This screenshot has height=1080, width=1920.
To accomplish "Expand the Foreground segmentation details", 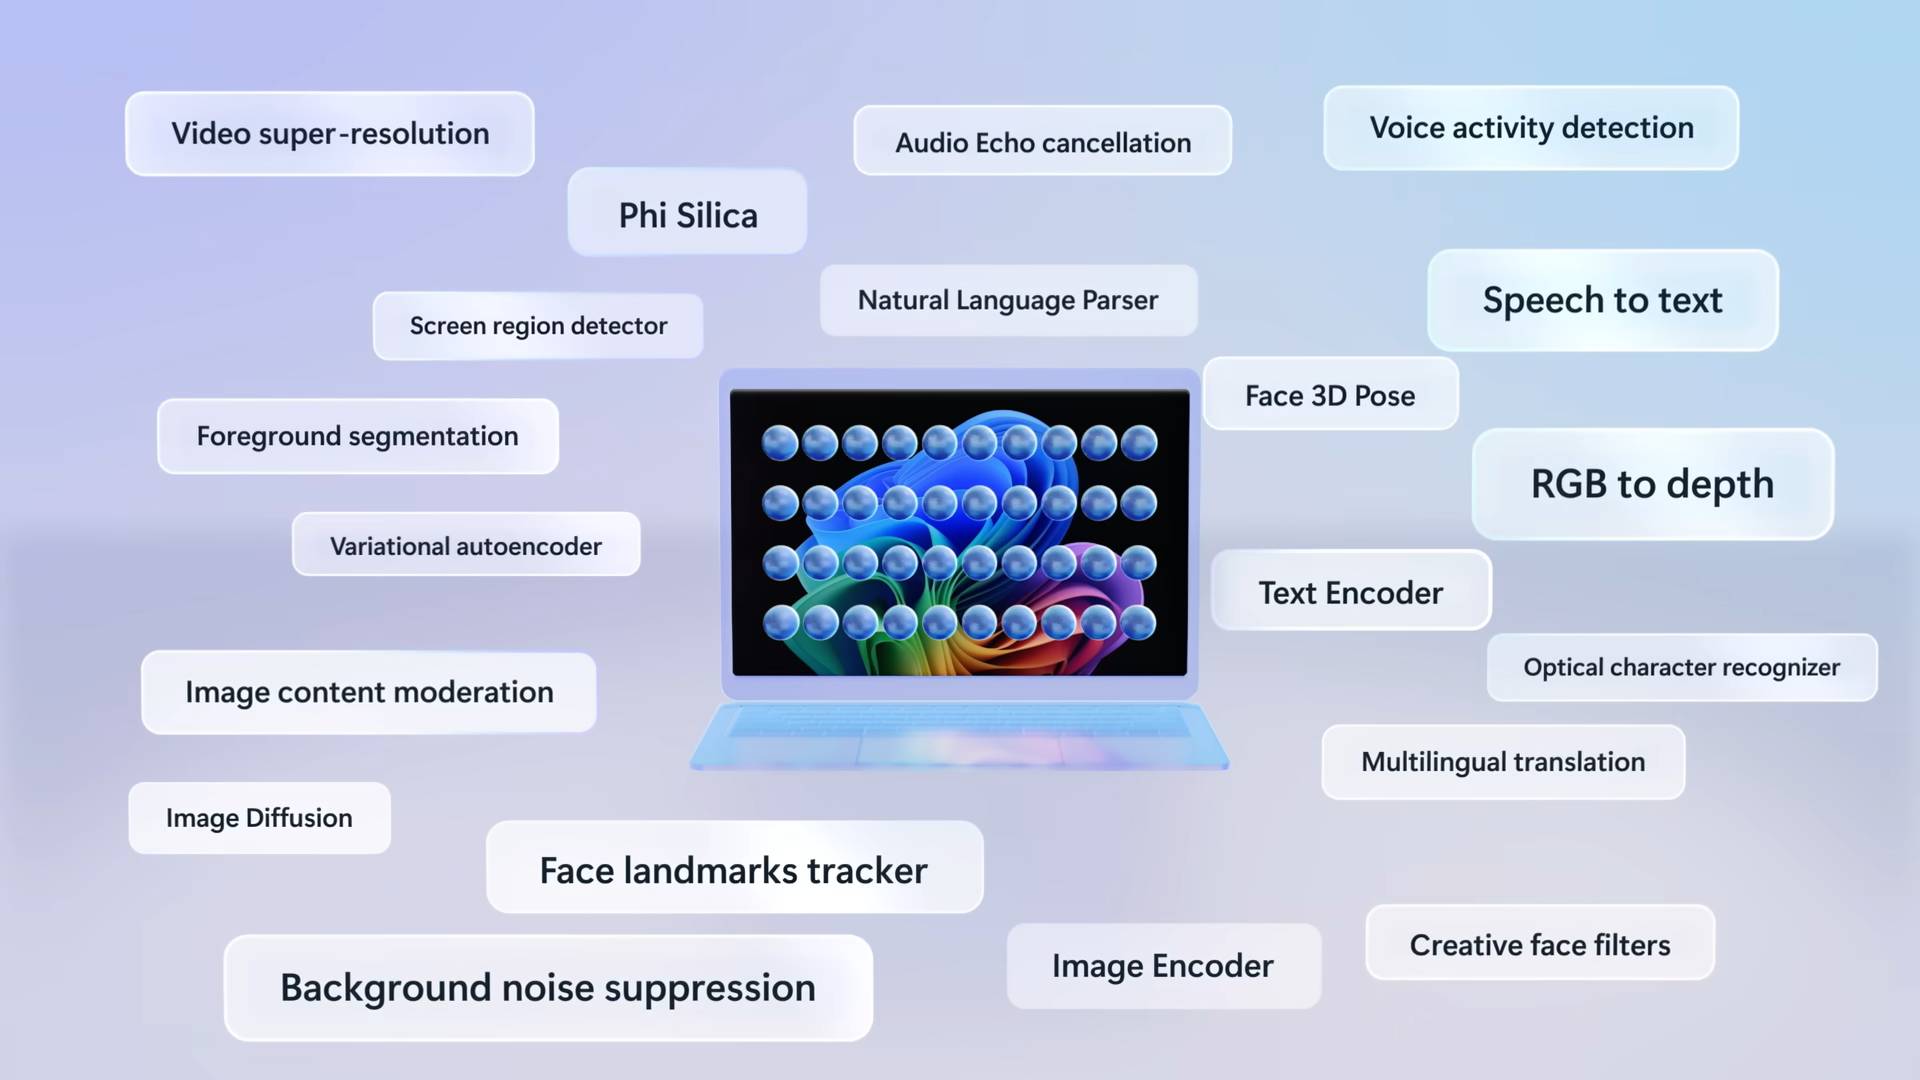I will click(357, 435).
